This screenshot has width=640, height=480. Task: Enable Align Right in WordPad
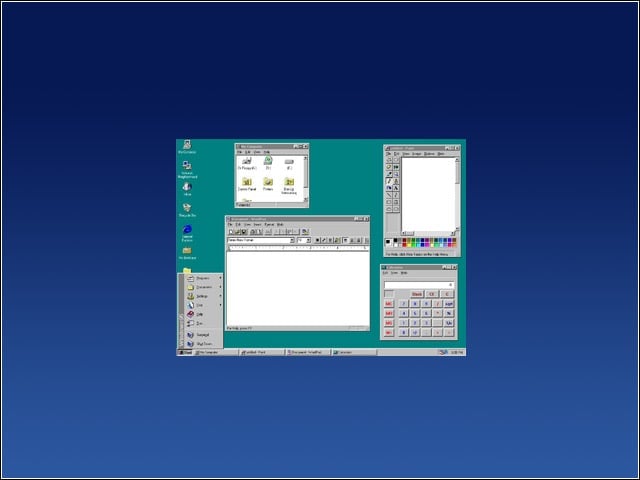358,240
